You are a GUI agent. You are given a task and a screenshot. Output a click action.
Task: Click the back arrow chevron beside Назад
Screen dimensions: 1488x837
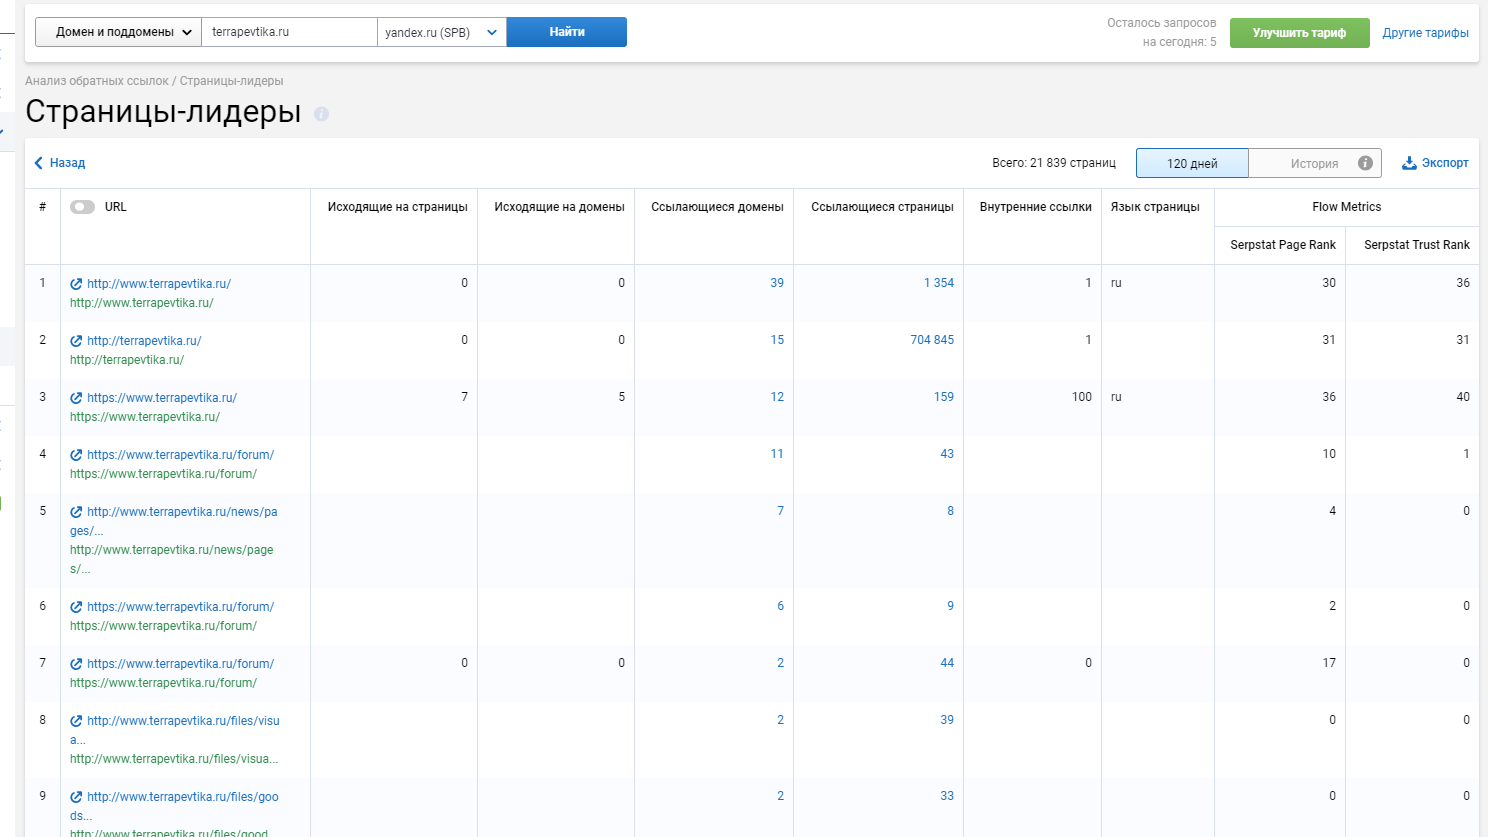point(39,163)
